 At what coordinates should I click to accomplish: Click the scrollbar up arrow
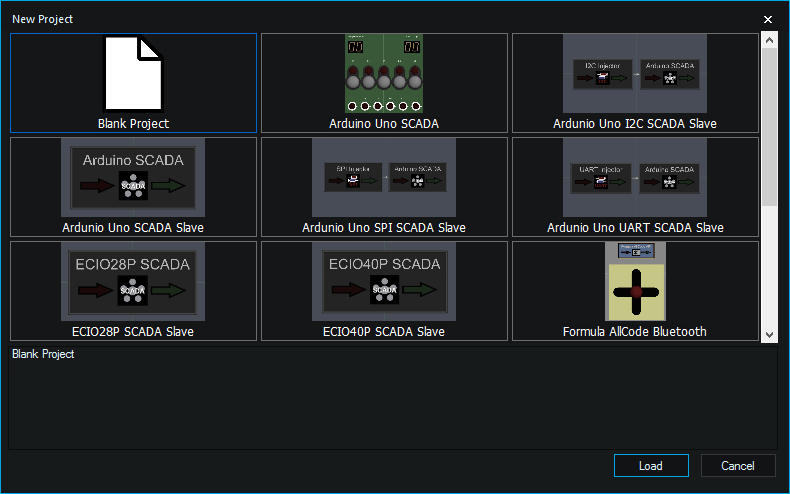tap(769, 40)
